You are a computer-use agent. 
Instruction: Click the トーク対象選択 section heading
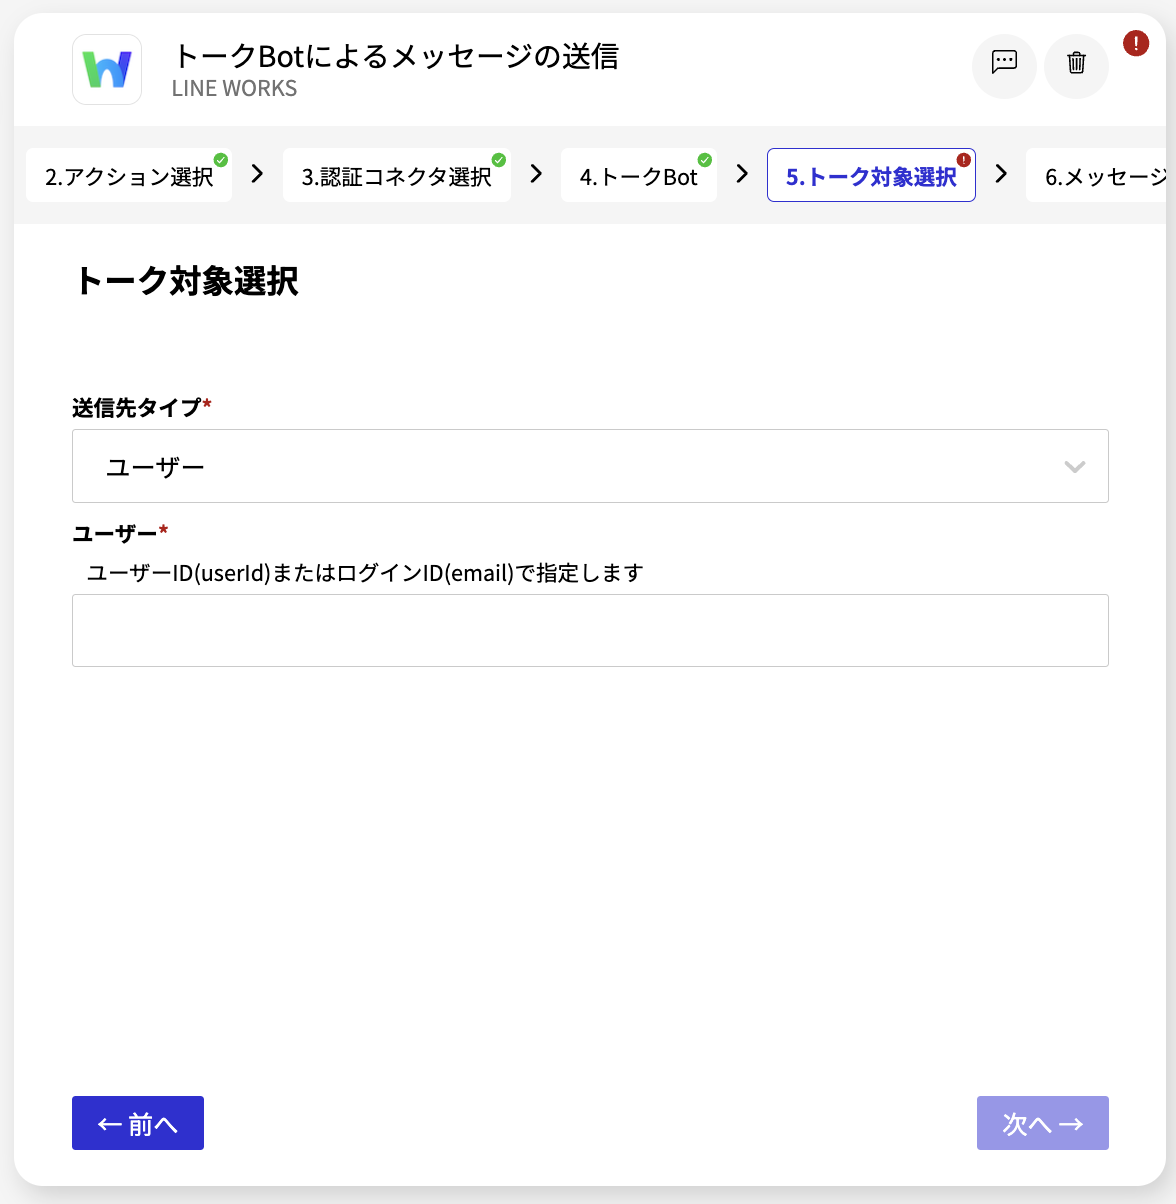(x=186, y=281)
